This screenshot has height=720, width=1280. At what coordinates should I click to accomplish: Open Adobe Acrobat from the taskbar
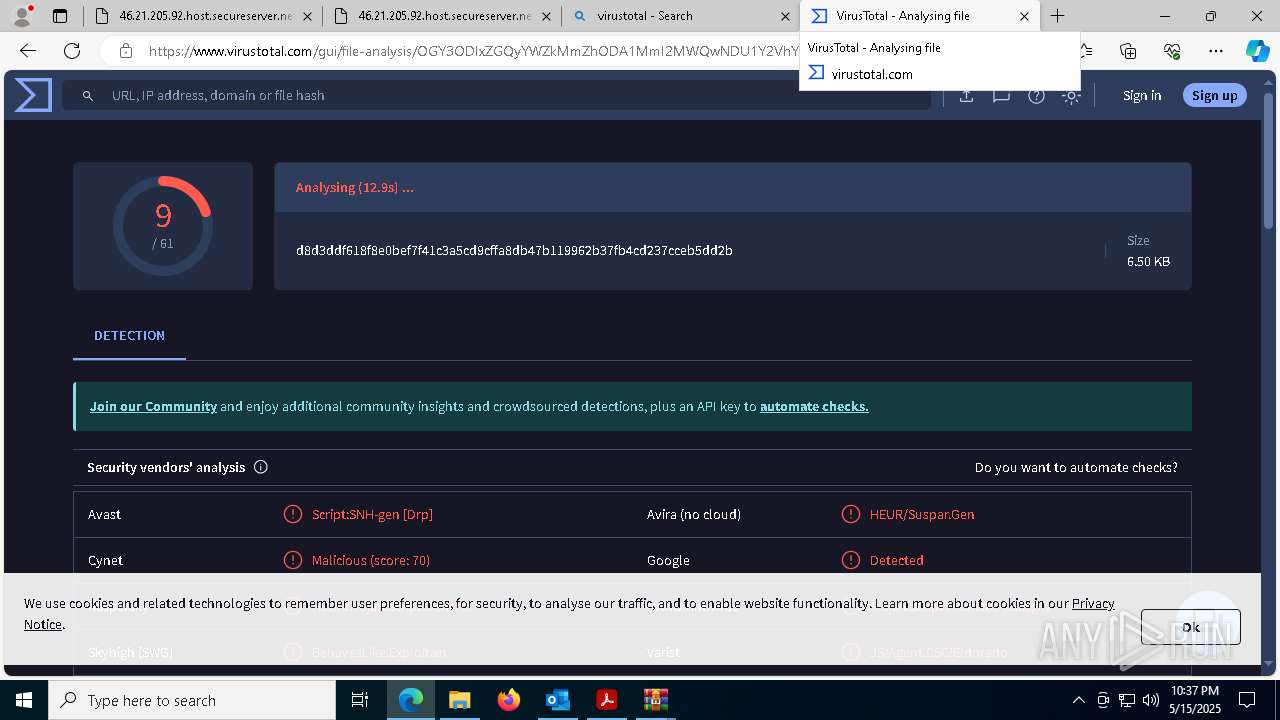click(606, 700)
